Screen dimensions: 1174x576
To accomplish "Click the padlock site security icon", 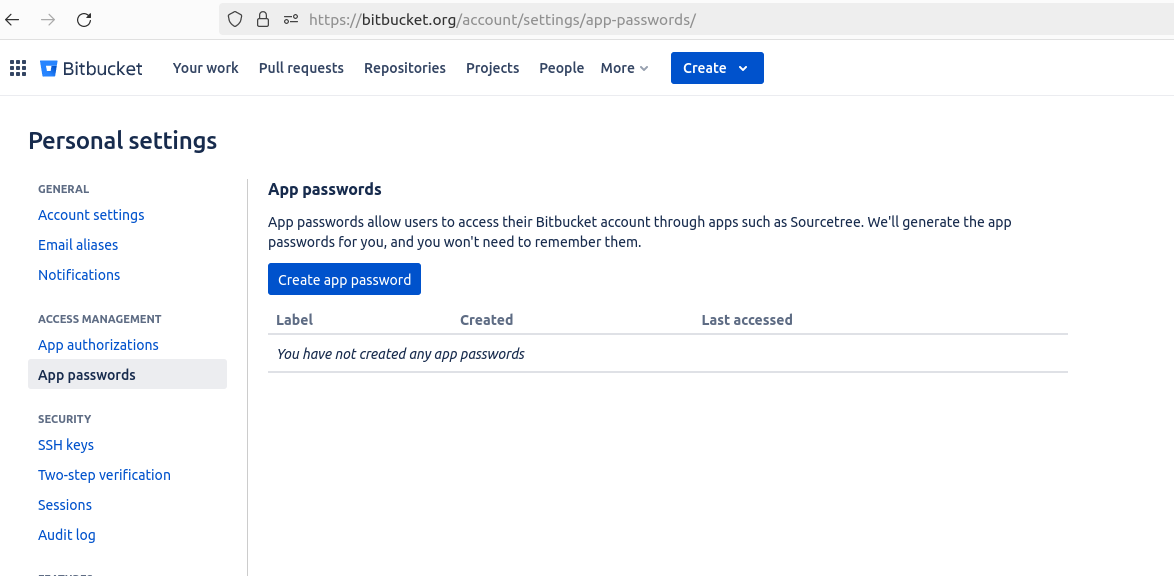I will click(x=263, y=19).
